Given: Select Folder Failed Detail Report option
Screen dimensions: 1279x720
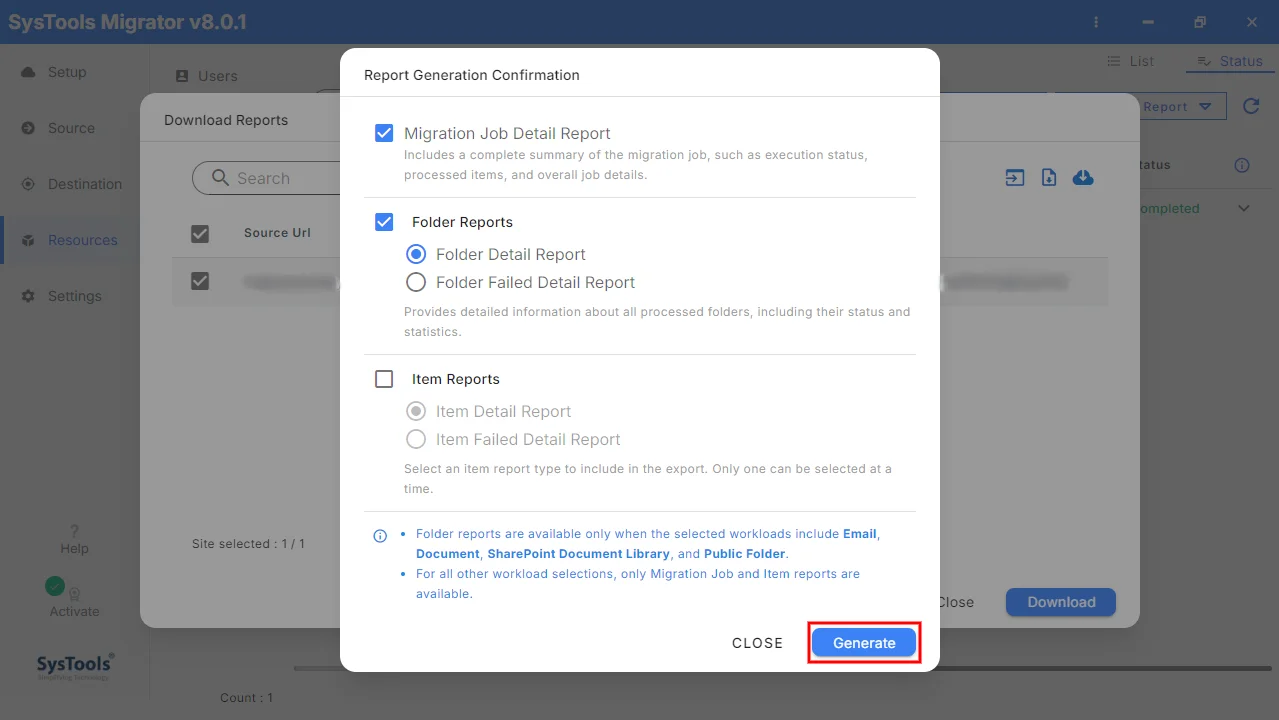Looking at the screenshot, I should 416,282.
